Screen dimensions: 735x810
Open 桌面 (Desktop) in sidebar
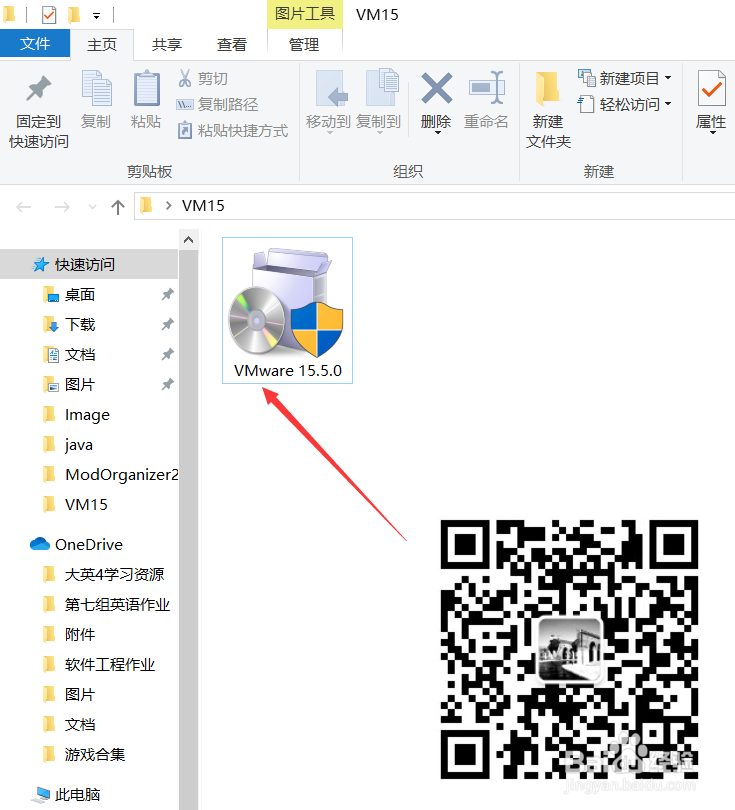80,294
